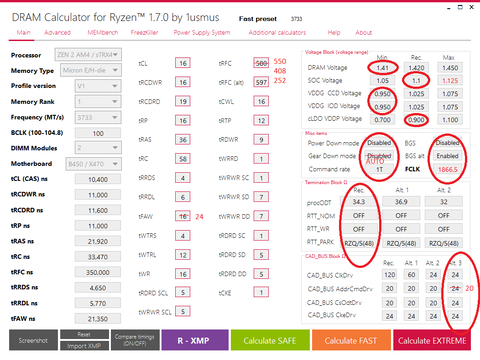Click Calculate SAFE
Viewport: 480px width, 360px height.
point(270,340)
